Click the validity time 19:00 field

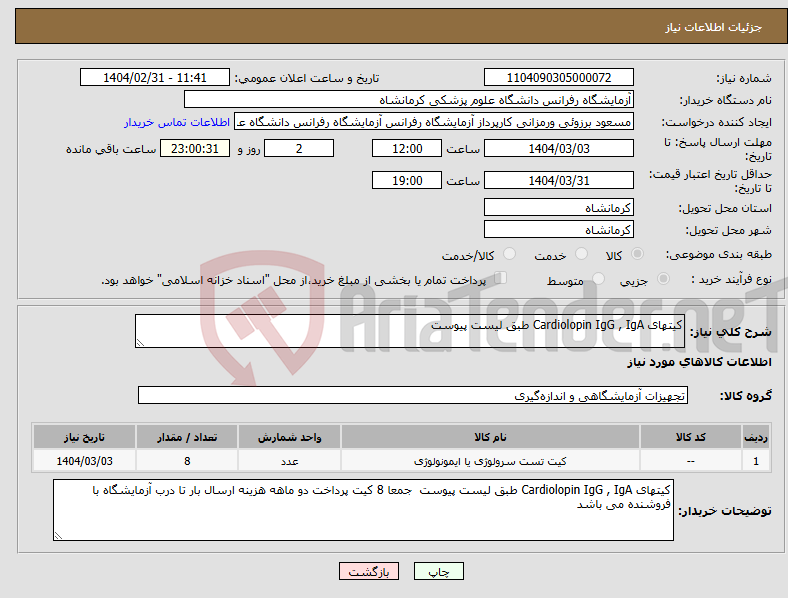407,180
